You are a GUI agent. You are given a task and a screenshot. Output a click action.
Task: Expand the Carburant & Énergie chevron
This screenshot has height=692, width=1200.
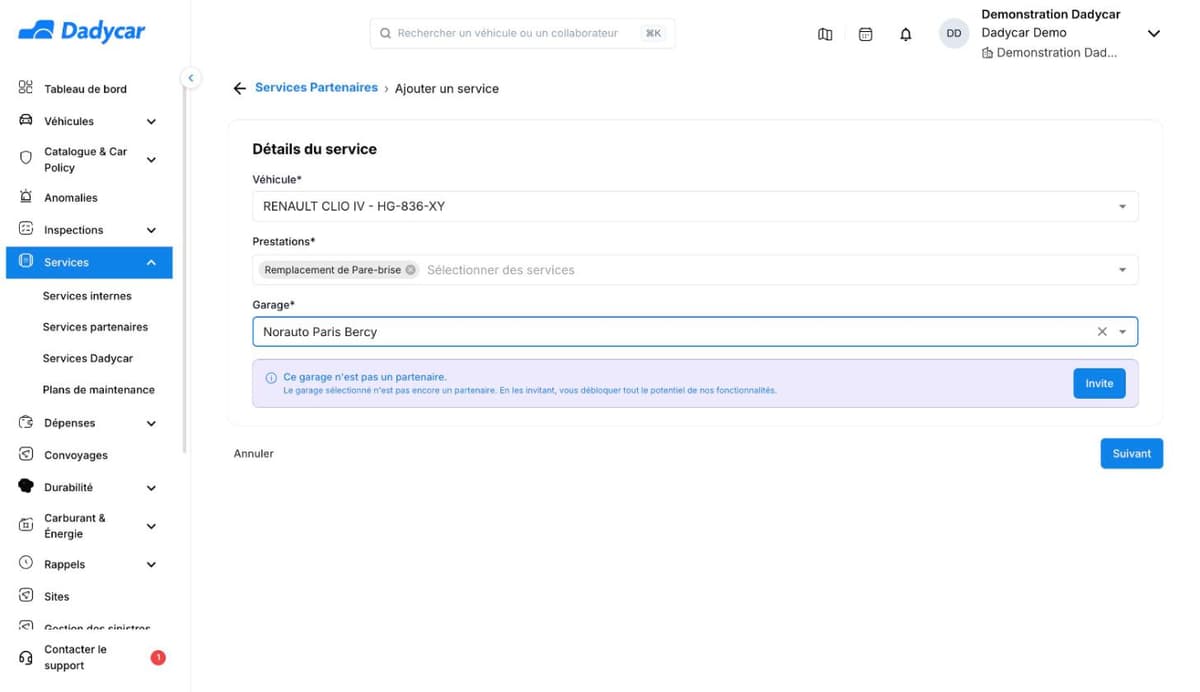151,526
